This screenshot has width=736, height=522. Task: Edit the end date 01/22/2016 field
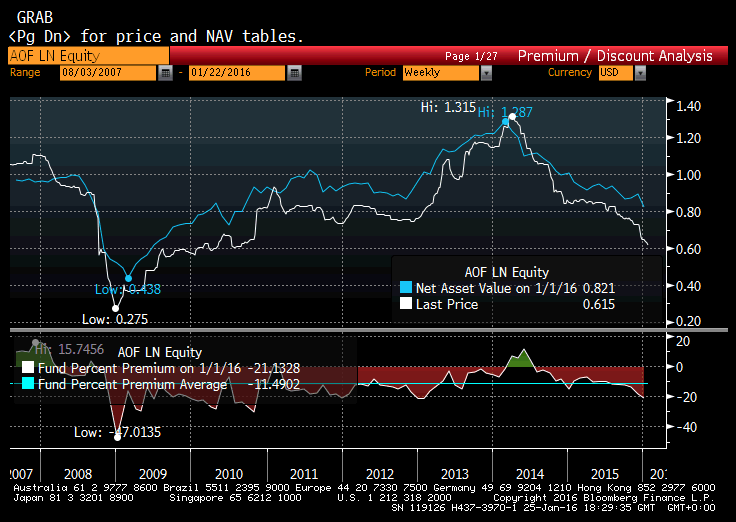click(237, 73)
